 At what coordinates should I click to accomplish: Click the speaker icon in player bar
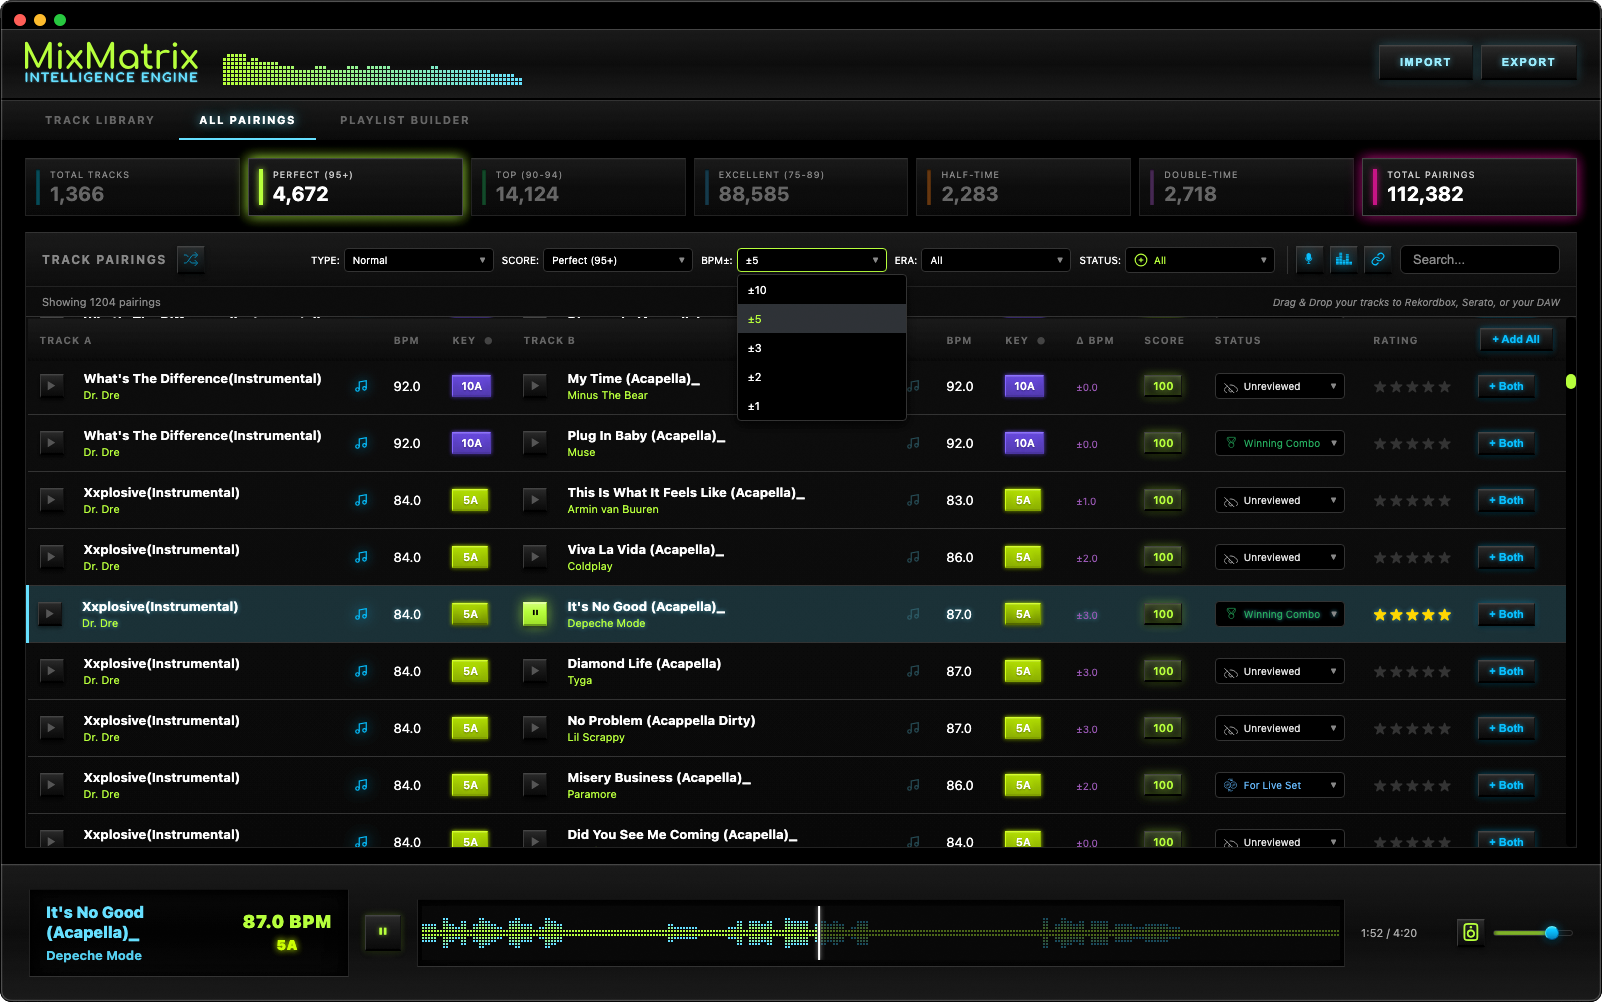[x=1470, y=932]
